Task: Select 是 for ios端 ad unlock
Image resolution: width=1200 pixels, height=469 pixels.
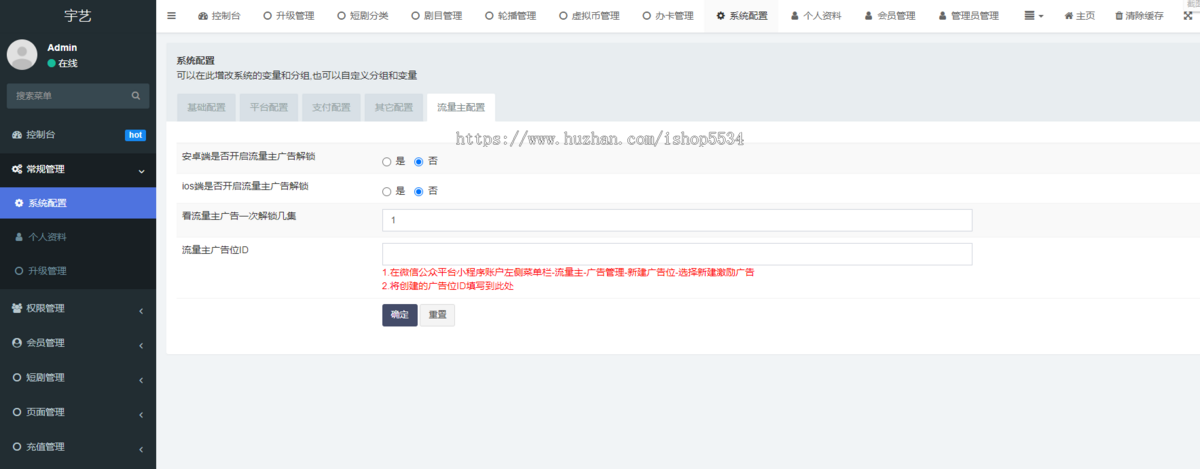Action: point(387,191)
